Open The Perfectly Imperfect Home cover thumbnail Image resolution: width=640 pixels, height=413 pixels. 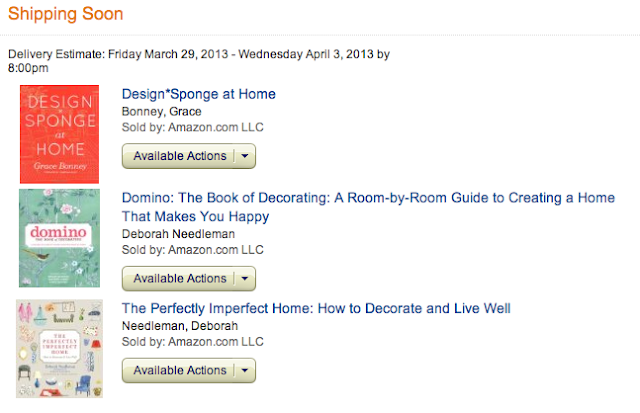pyautogui.click(x=59, y=349)
